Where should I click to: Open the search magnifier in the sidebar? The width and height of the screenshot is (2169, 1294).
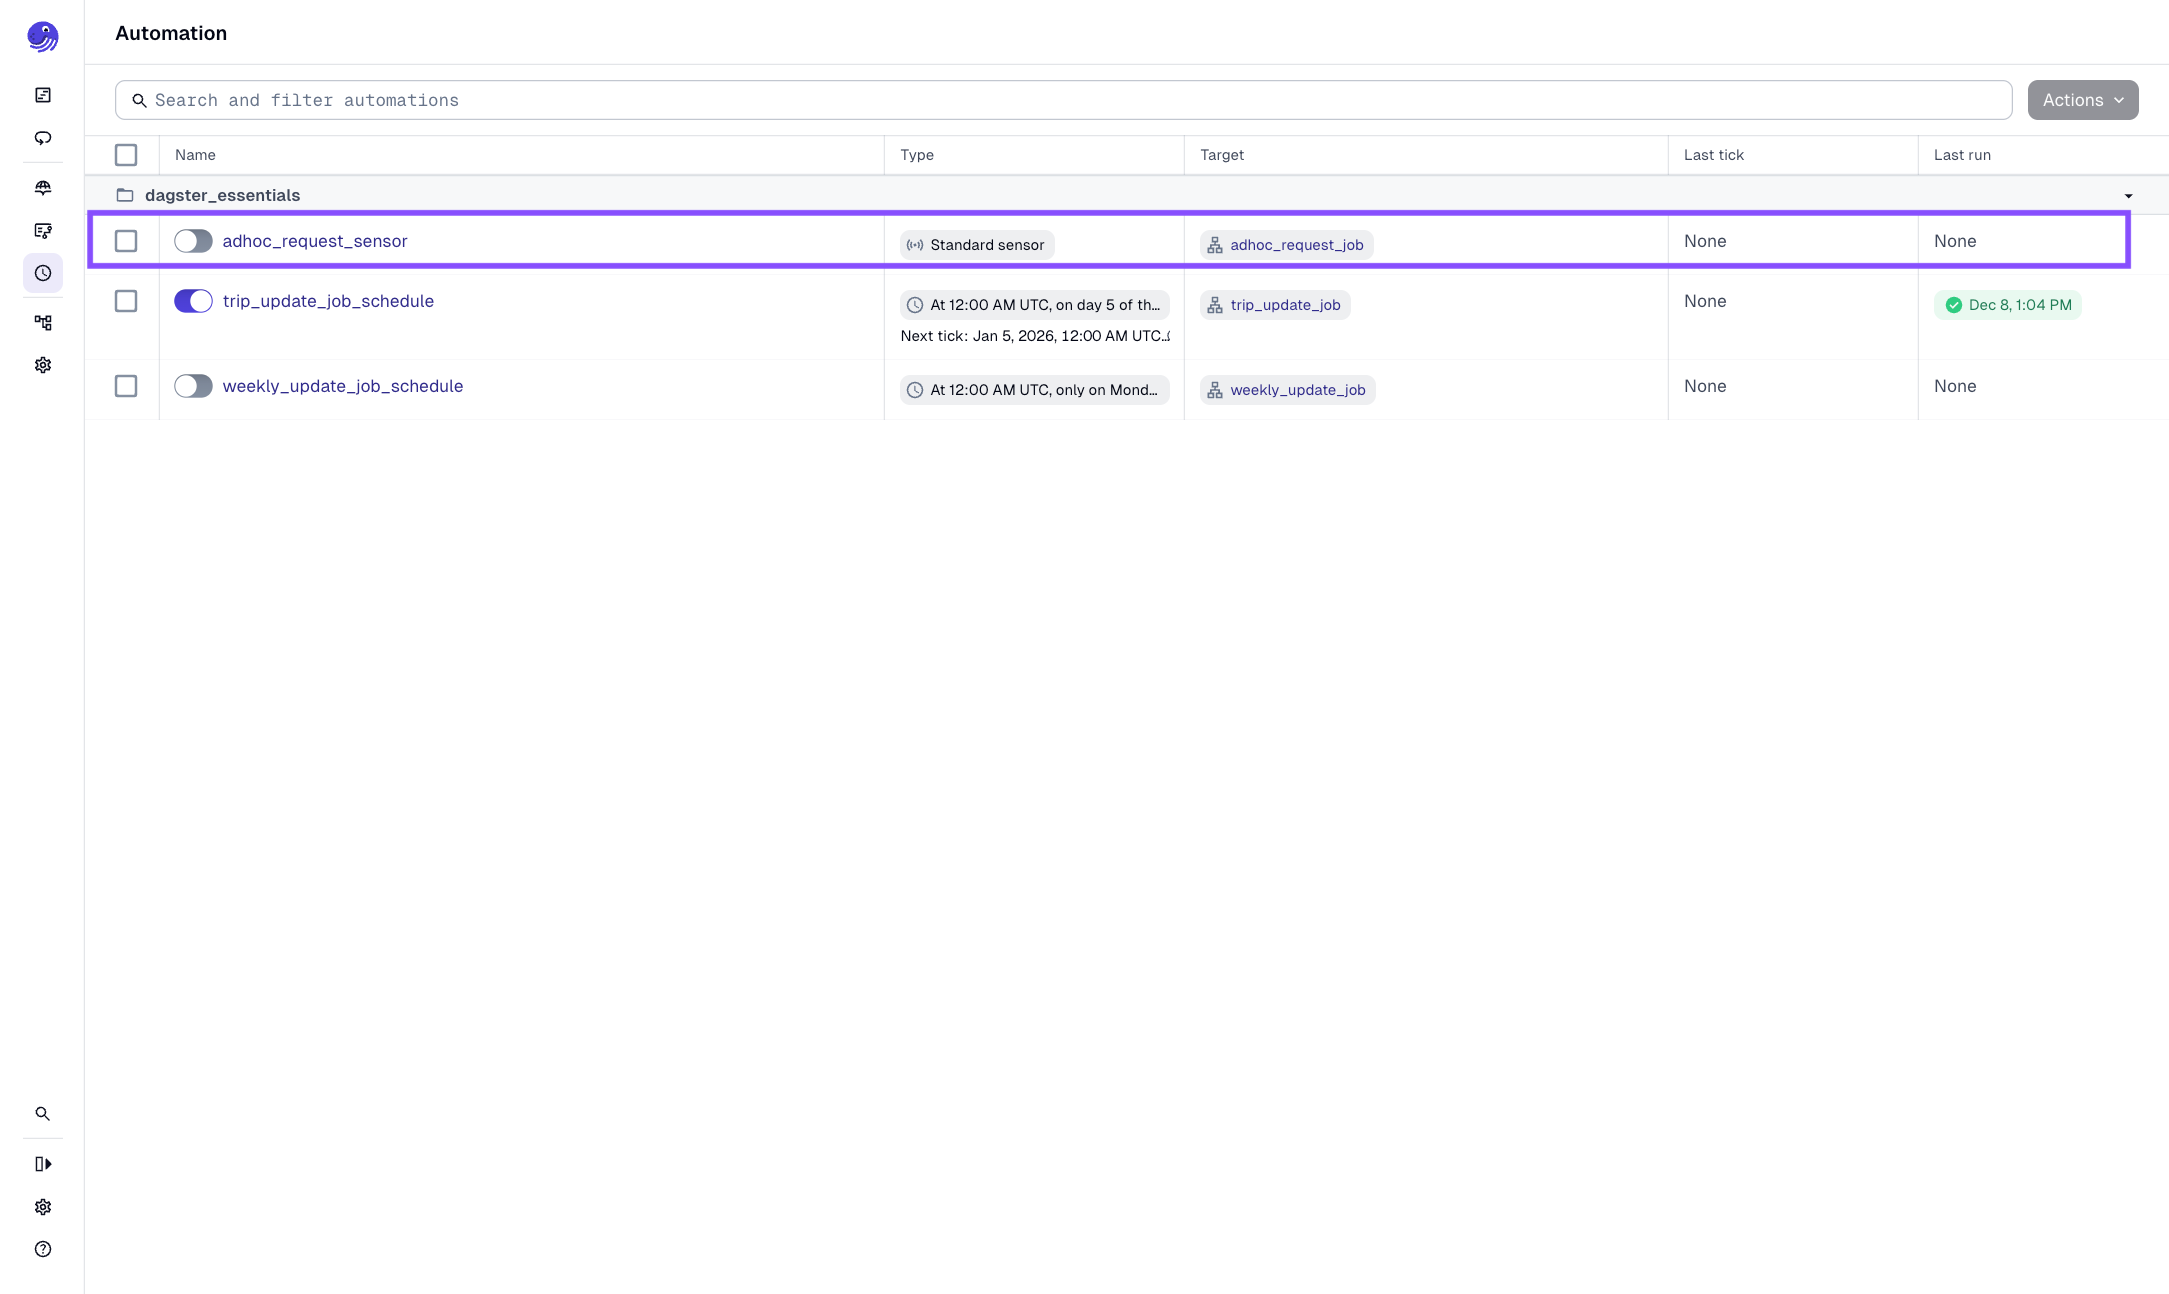click(43, 1113)
